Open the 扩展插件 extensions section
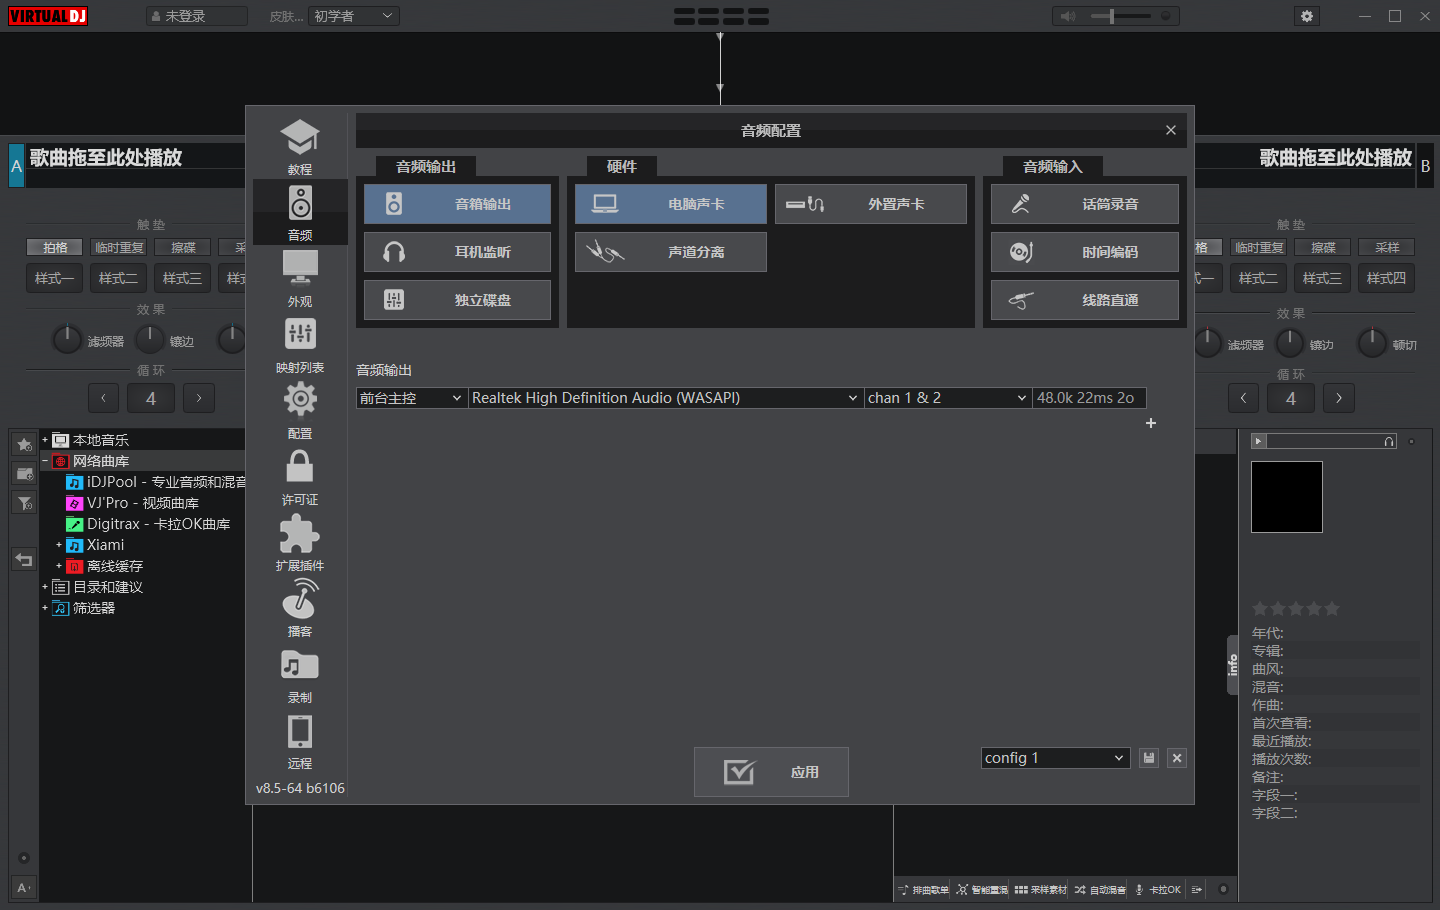1440x910 pixels. (300, 543)
